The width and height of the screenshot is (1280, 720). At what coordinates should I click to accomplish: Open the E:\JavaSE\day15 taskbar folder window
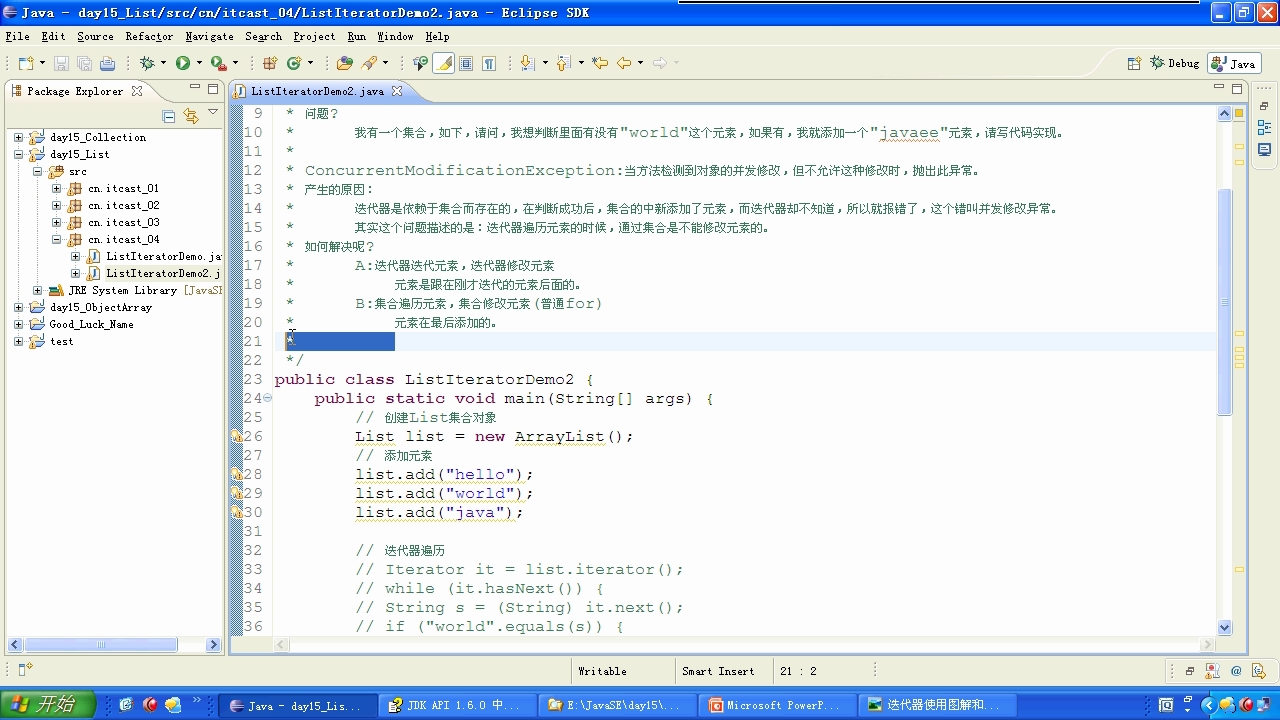point(618,705)
